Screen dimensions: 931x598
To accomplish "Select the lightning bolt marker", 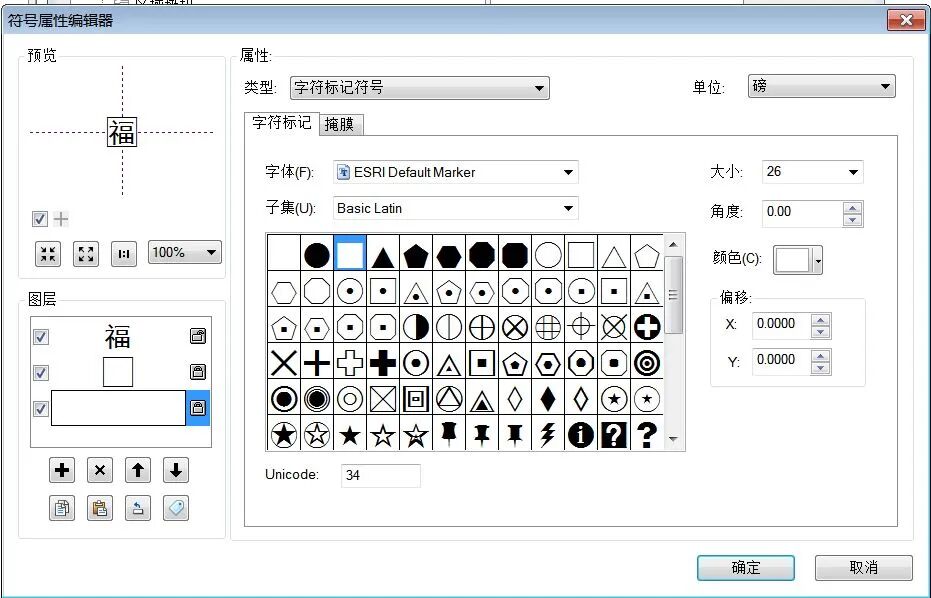I will click(x=547, y=435).
